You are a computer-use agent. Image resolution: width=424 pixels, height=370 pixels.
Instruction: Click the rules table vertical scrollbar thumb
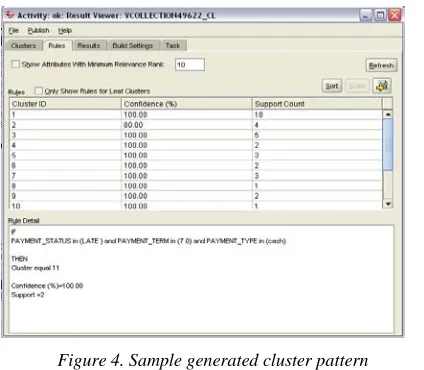pyautogui.click(x=388, y=145)
